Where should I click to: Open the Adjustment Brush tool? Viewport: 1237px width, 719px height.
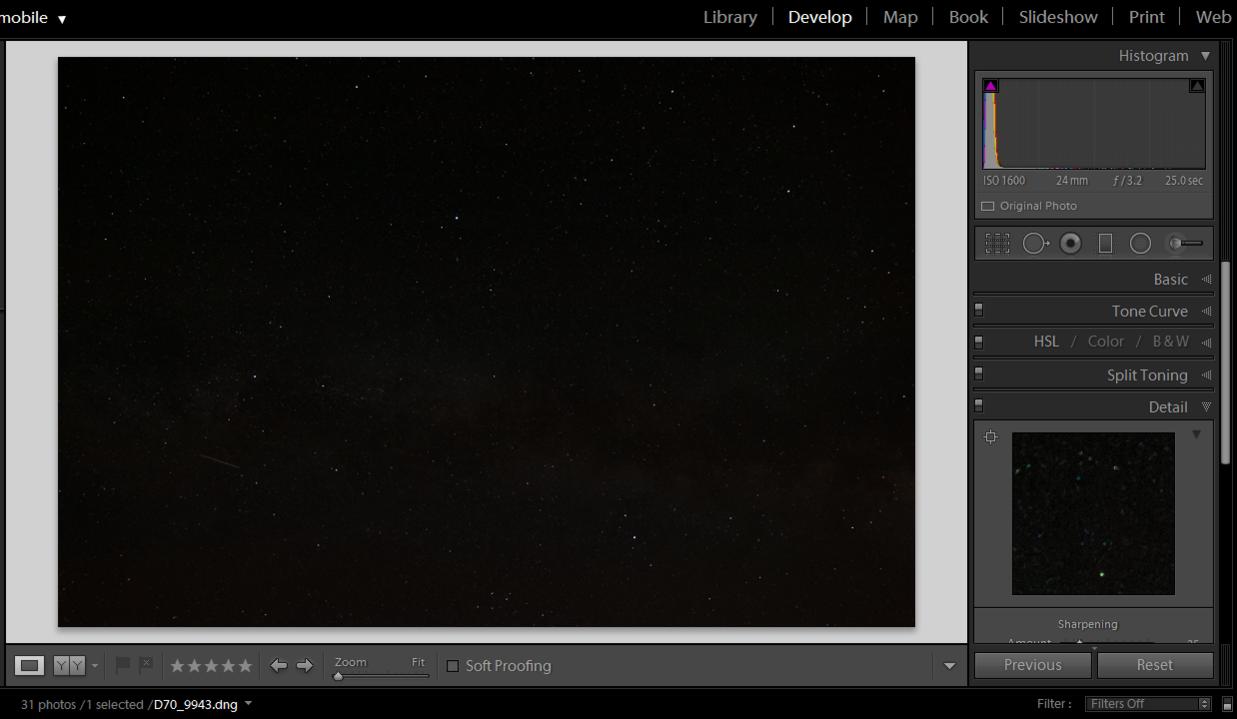(x=1186, y=243)
